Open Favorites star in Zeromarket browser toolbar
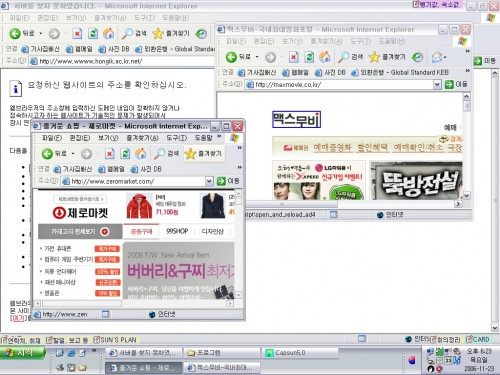Viewport: 500px width, 375px height. (203, 154)
